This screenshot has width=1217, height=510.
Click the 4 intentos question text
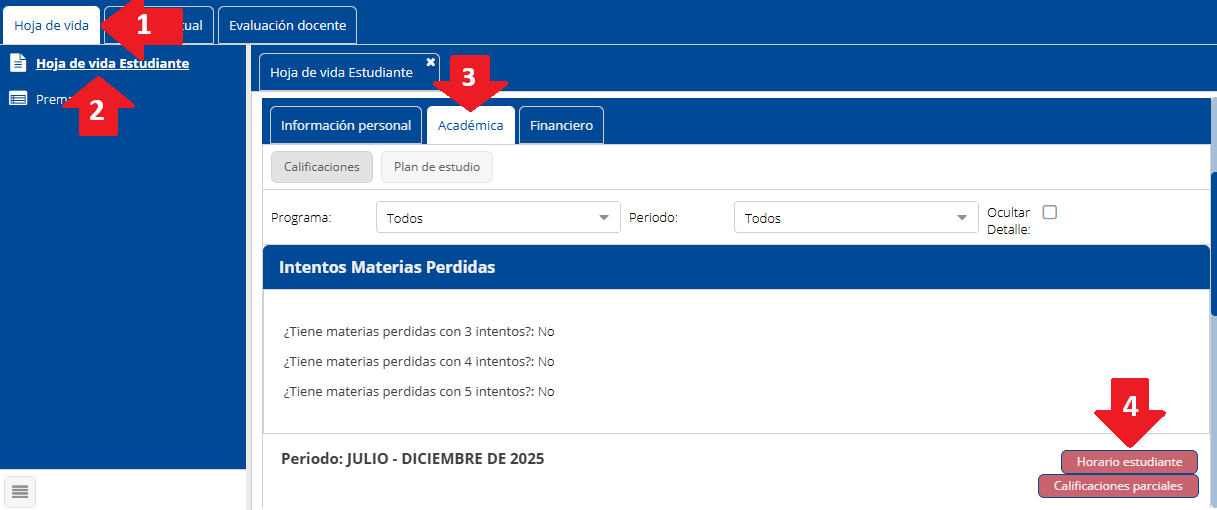[419, 361]
